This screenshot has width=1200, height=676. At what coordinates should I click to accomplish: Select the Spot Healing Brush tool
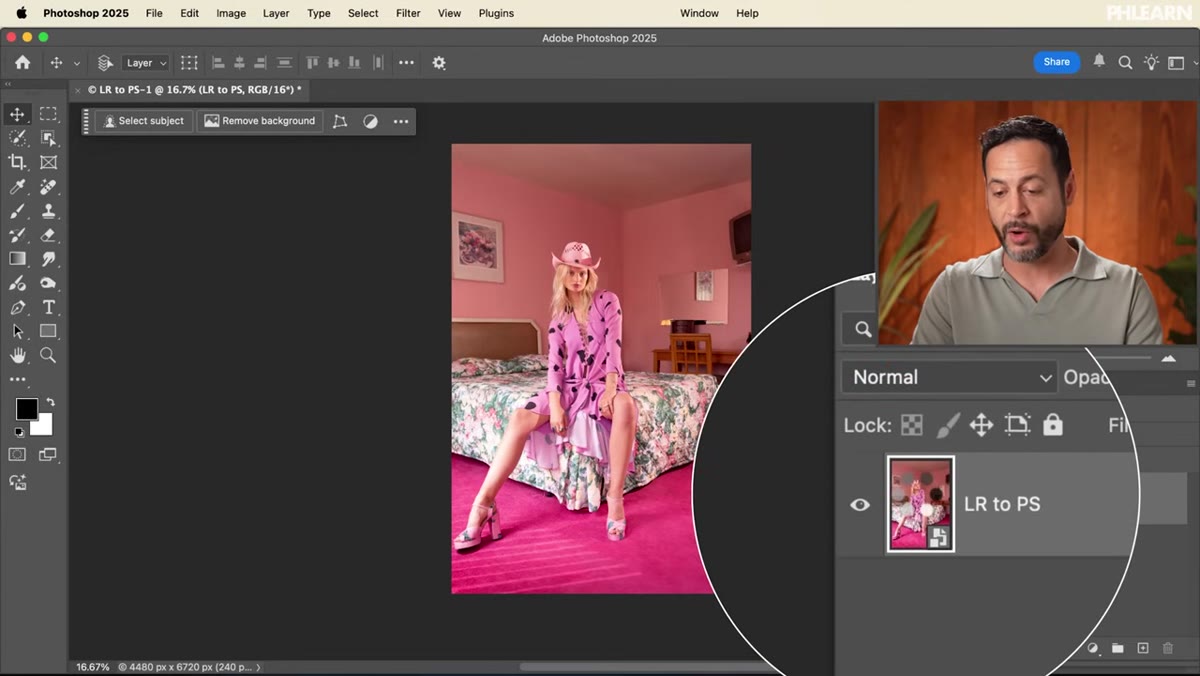[x=48, y=187]
